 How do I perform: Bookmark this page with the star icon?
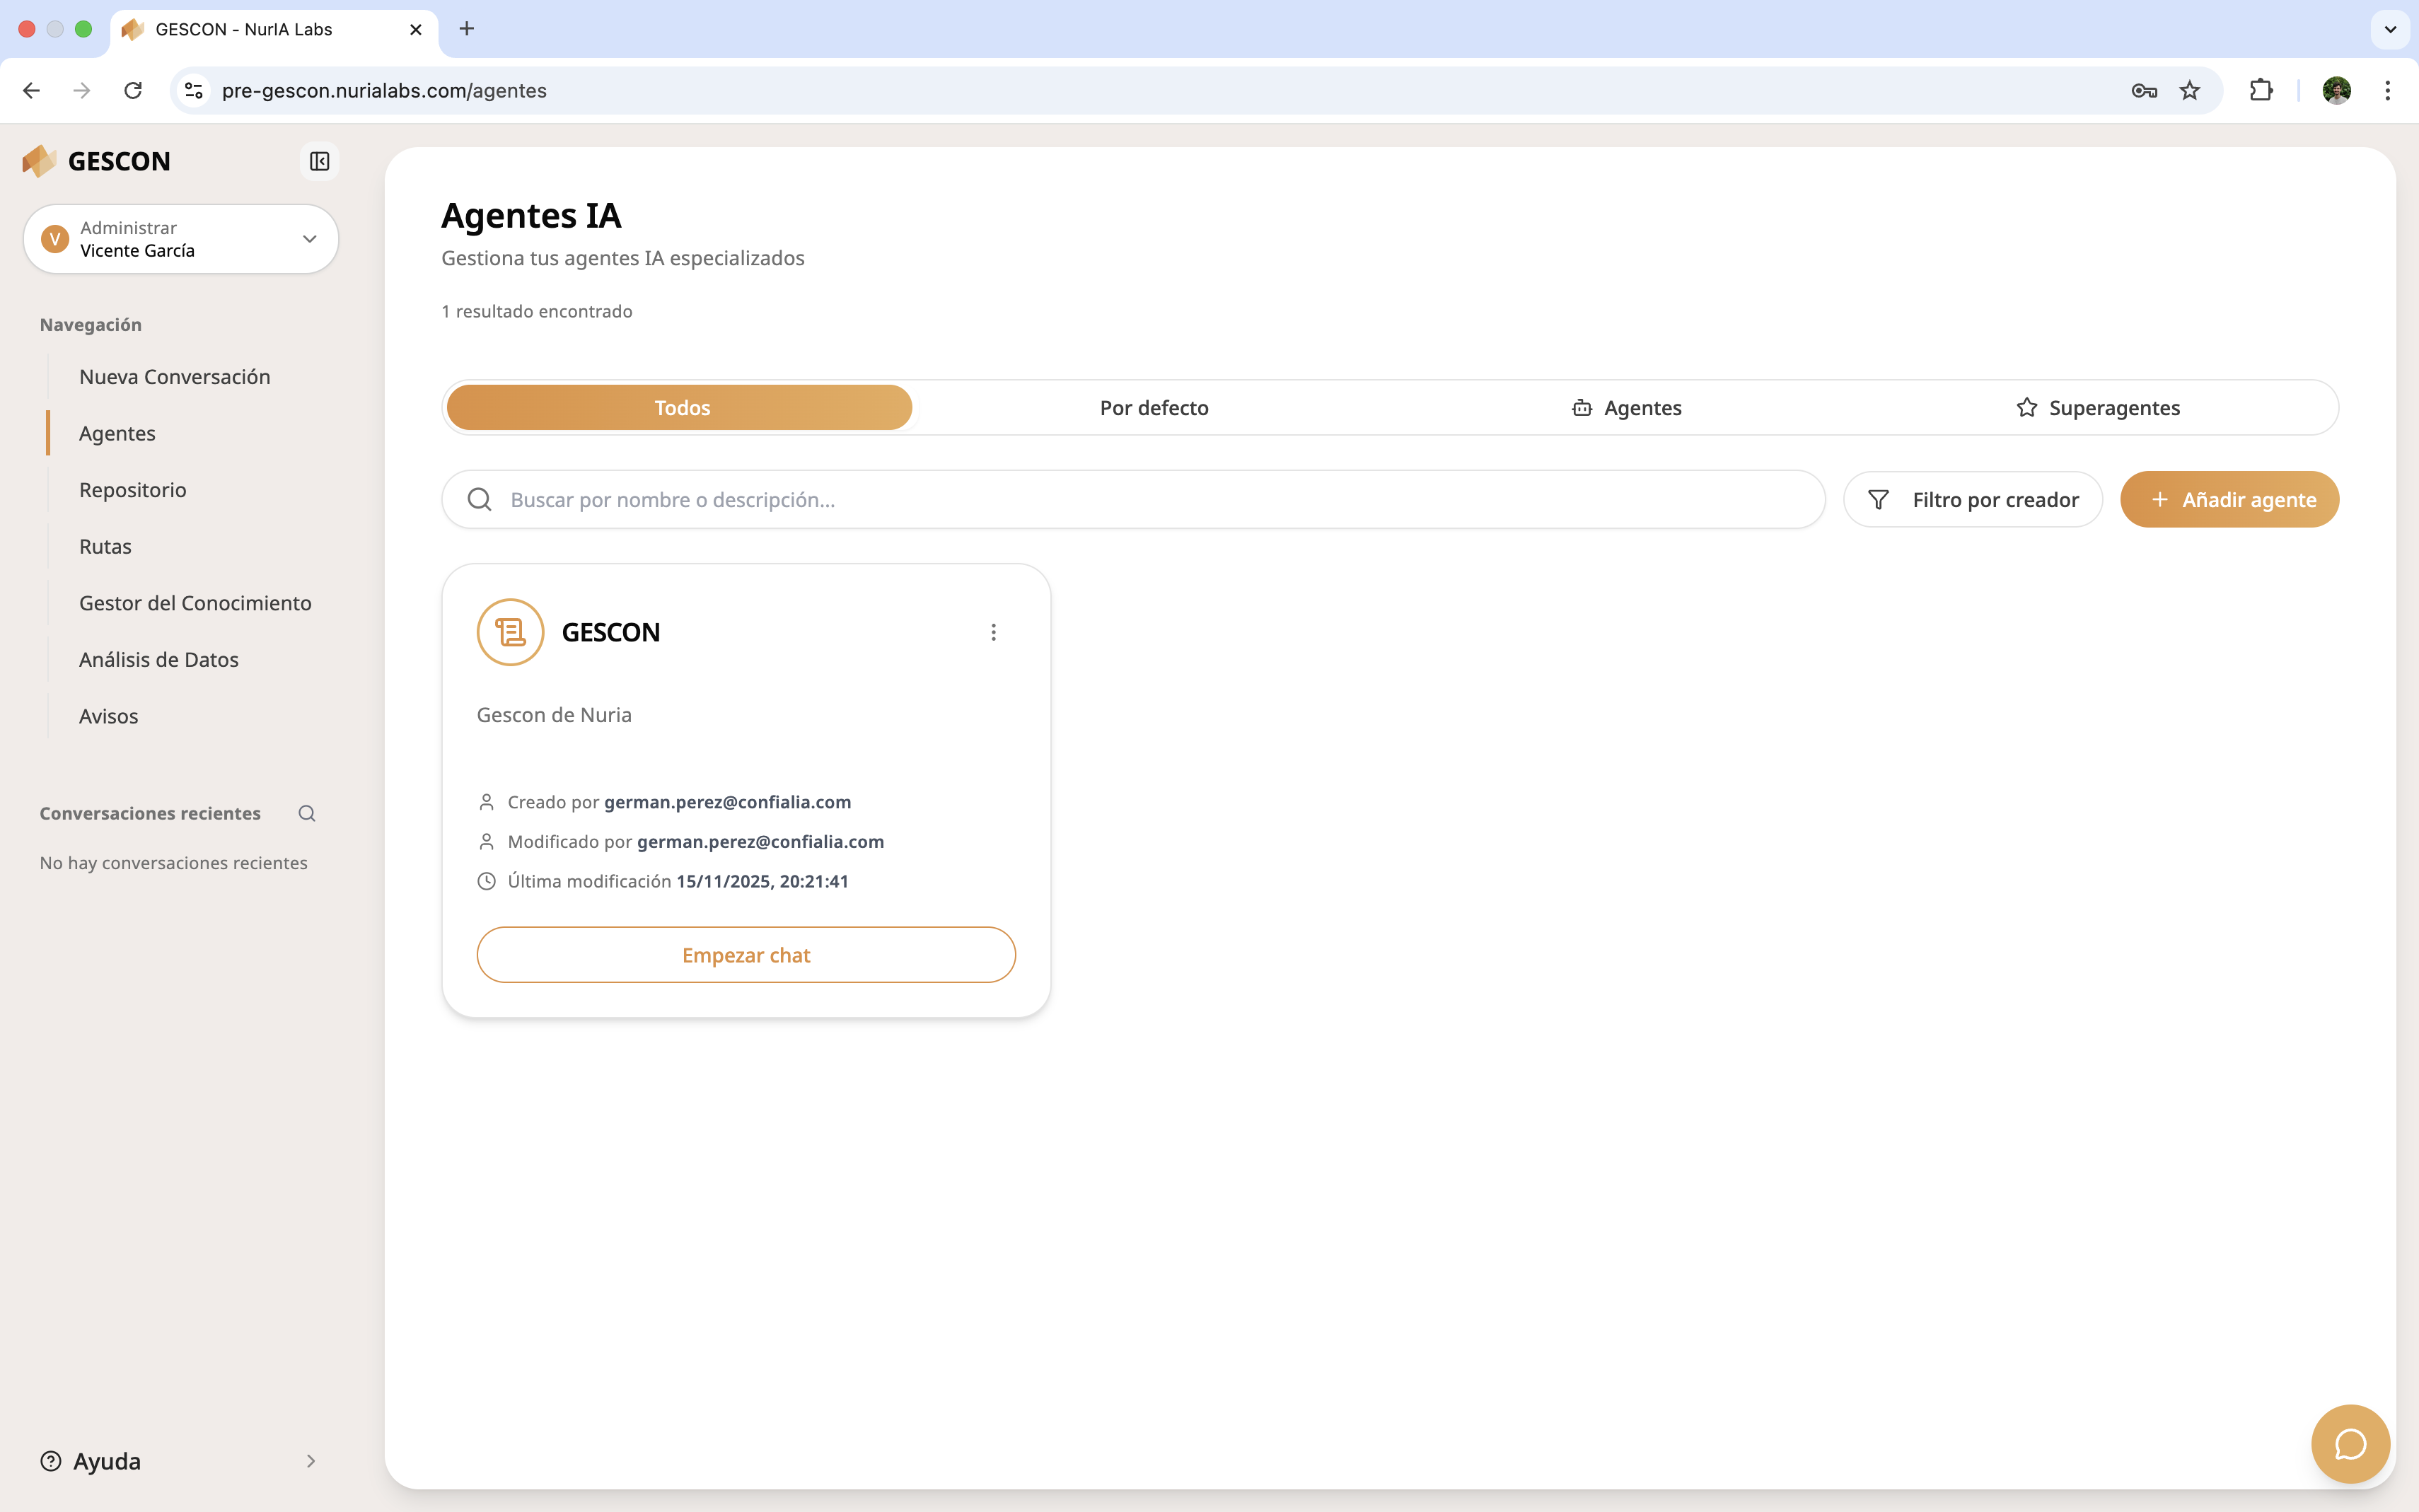click(2190, 90)
